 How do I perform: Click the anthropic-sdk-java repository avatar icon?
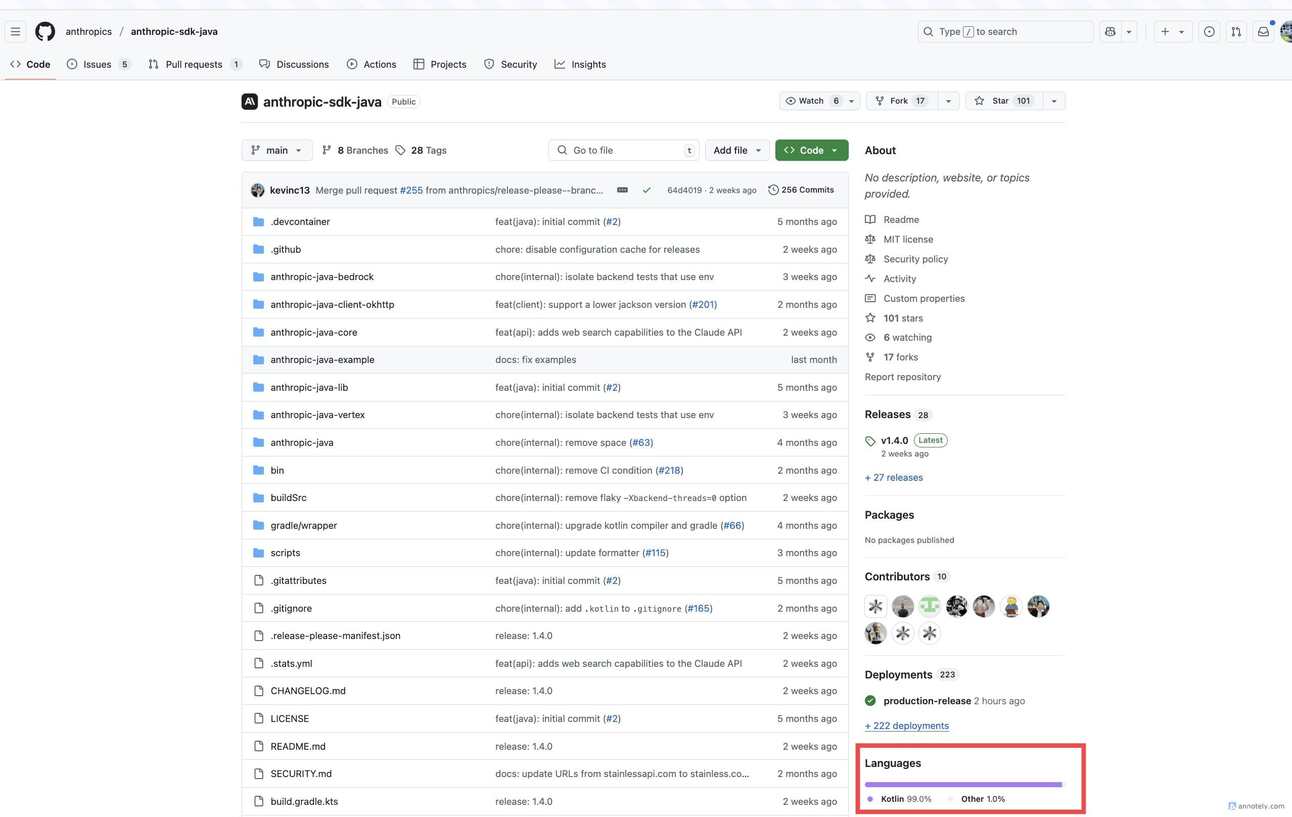coord(250,101)
